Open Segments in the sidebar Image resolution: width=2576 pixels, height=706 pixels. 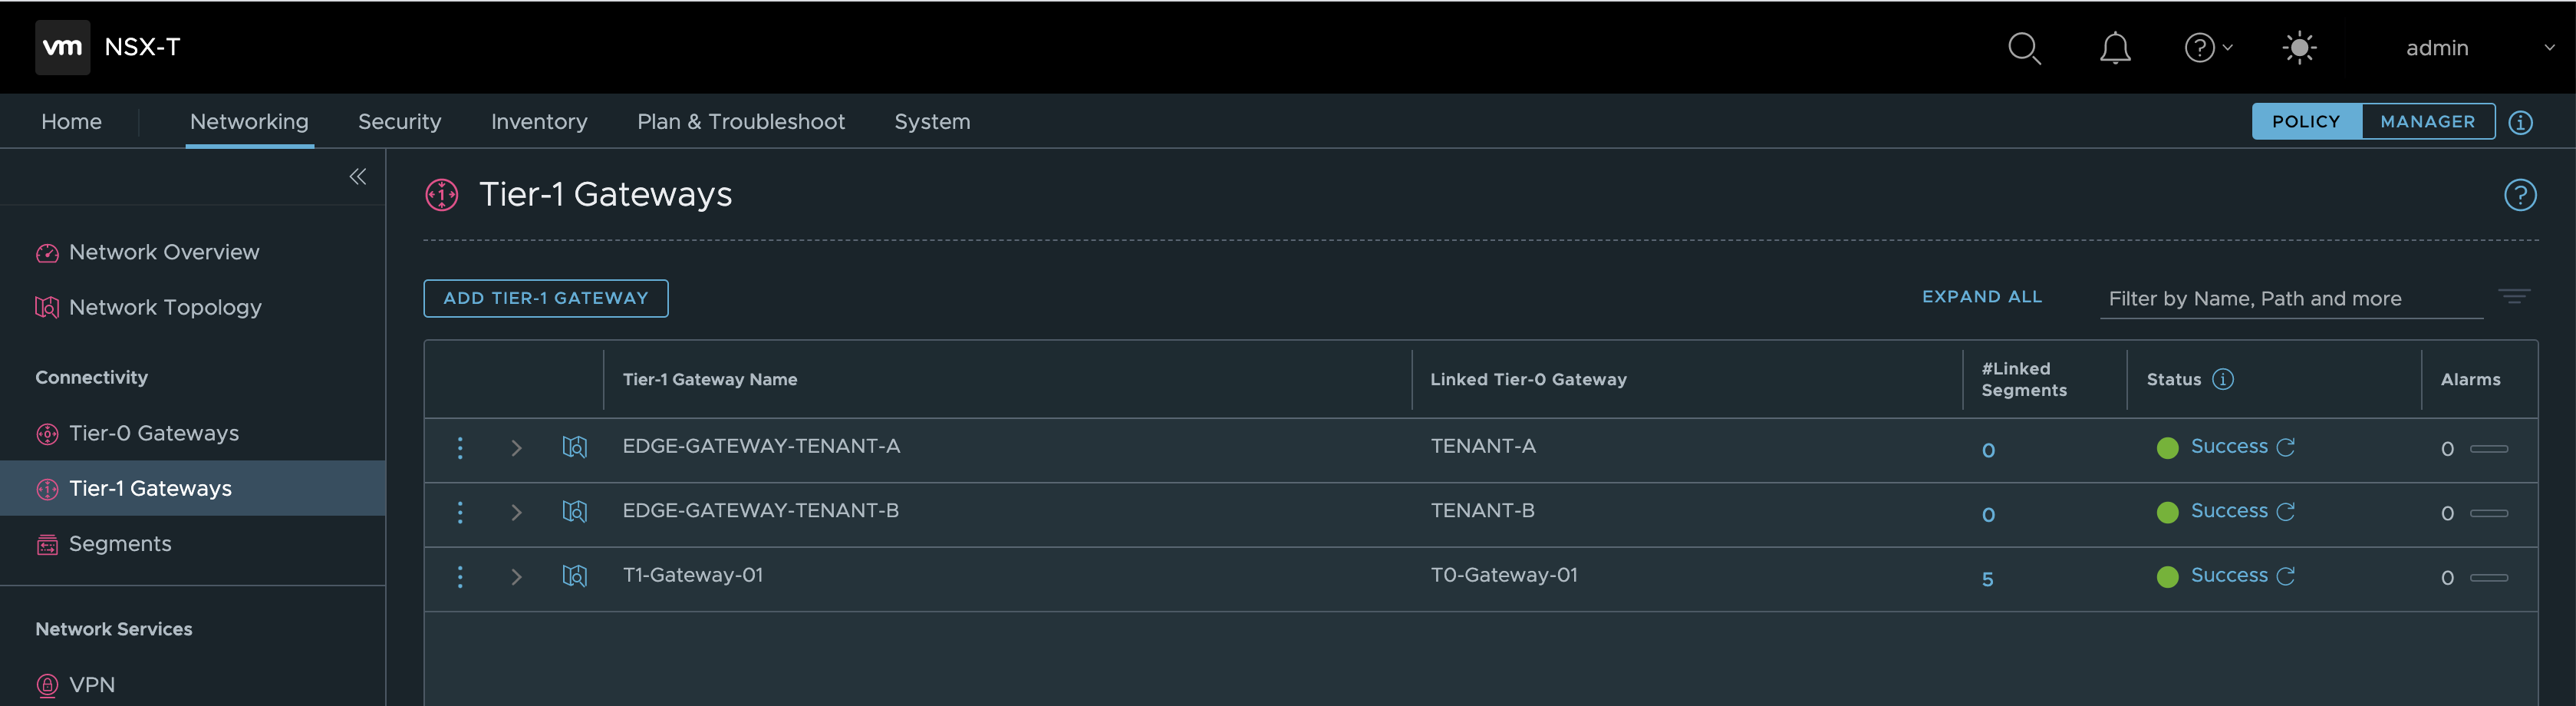(120, 544)
